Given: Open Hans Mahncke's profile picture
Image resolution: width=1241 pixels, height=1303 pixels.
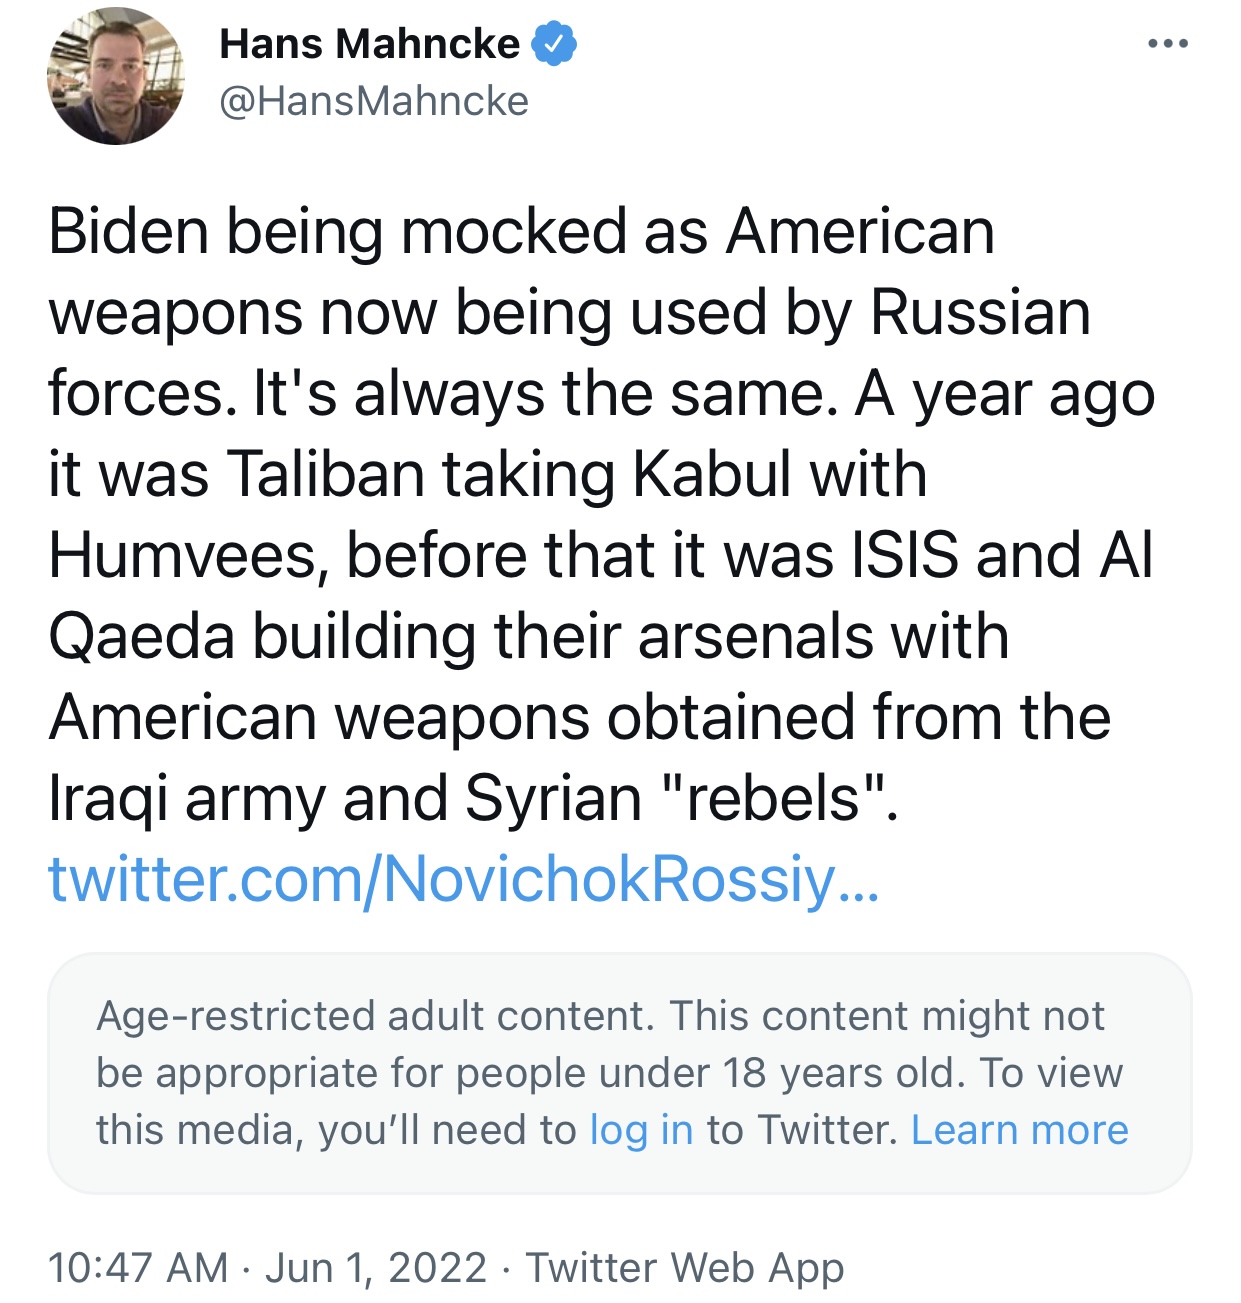Looking at the screenshot, I should (x=116, y=76).
